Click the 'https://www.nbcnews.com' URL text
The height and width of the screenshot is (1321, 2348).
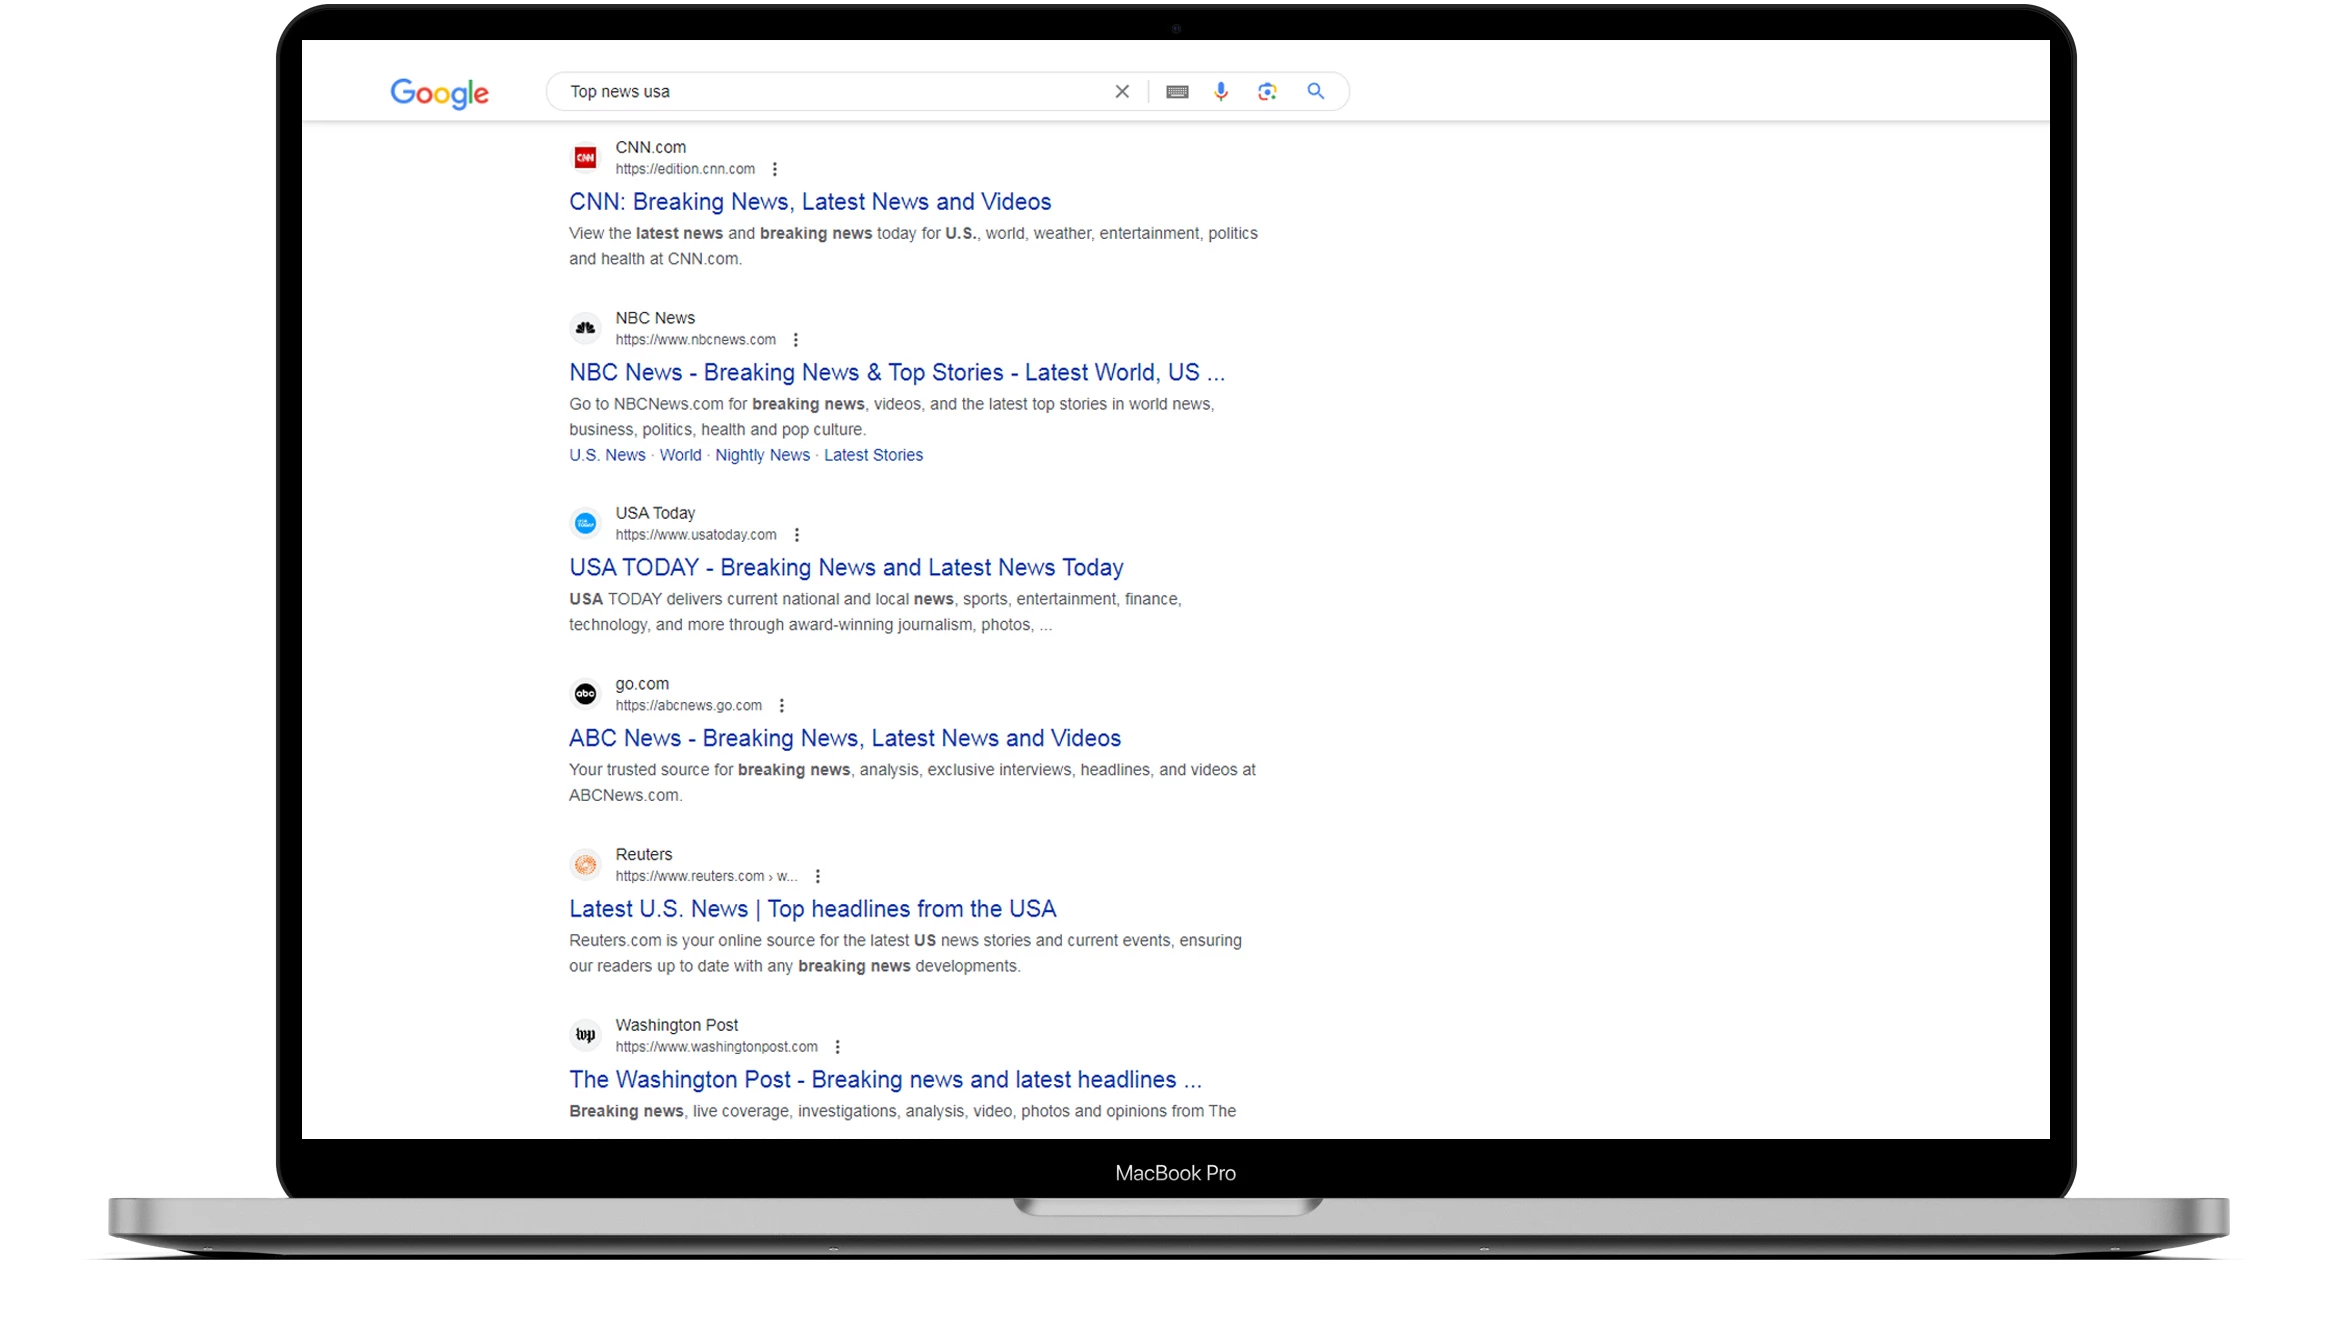[695, 340]
